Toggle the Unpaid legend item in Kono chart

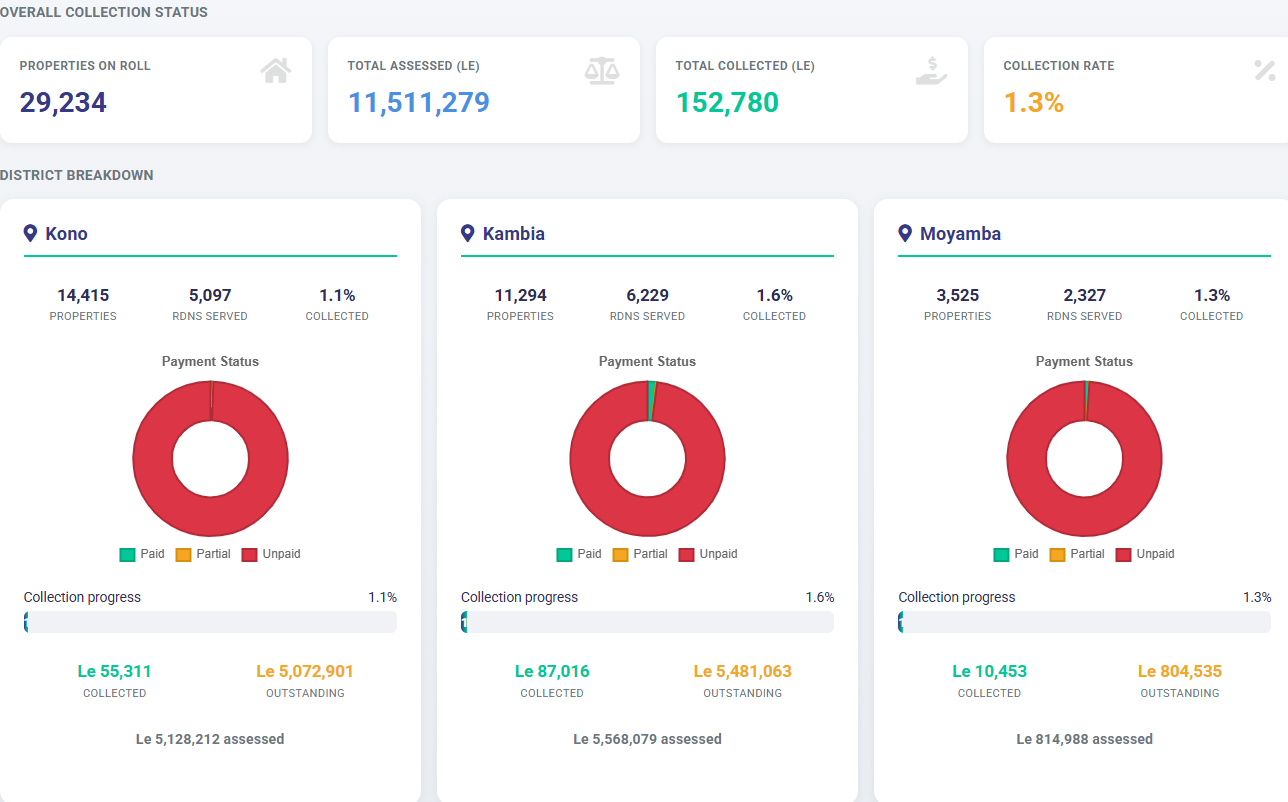click(271, 554)
